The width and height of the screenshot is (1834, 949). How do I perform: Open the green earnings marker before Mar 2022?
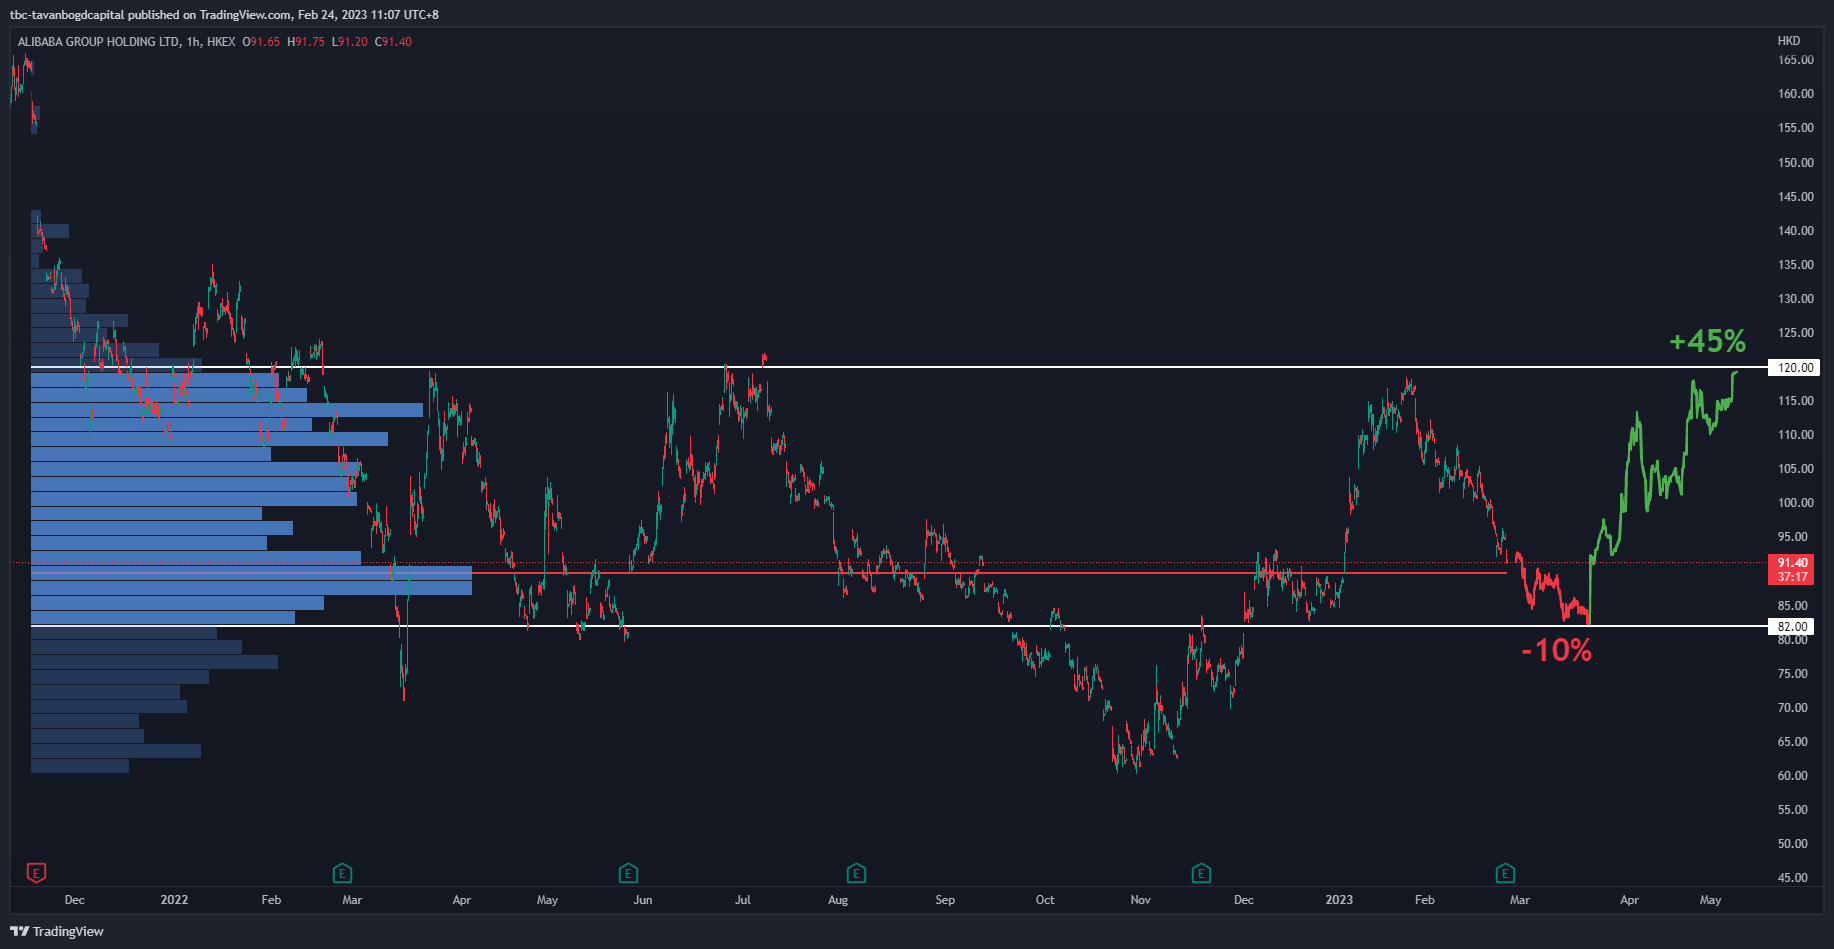click(x=342, y=873)
